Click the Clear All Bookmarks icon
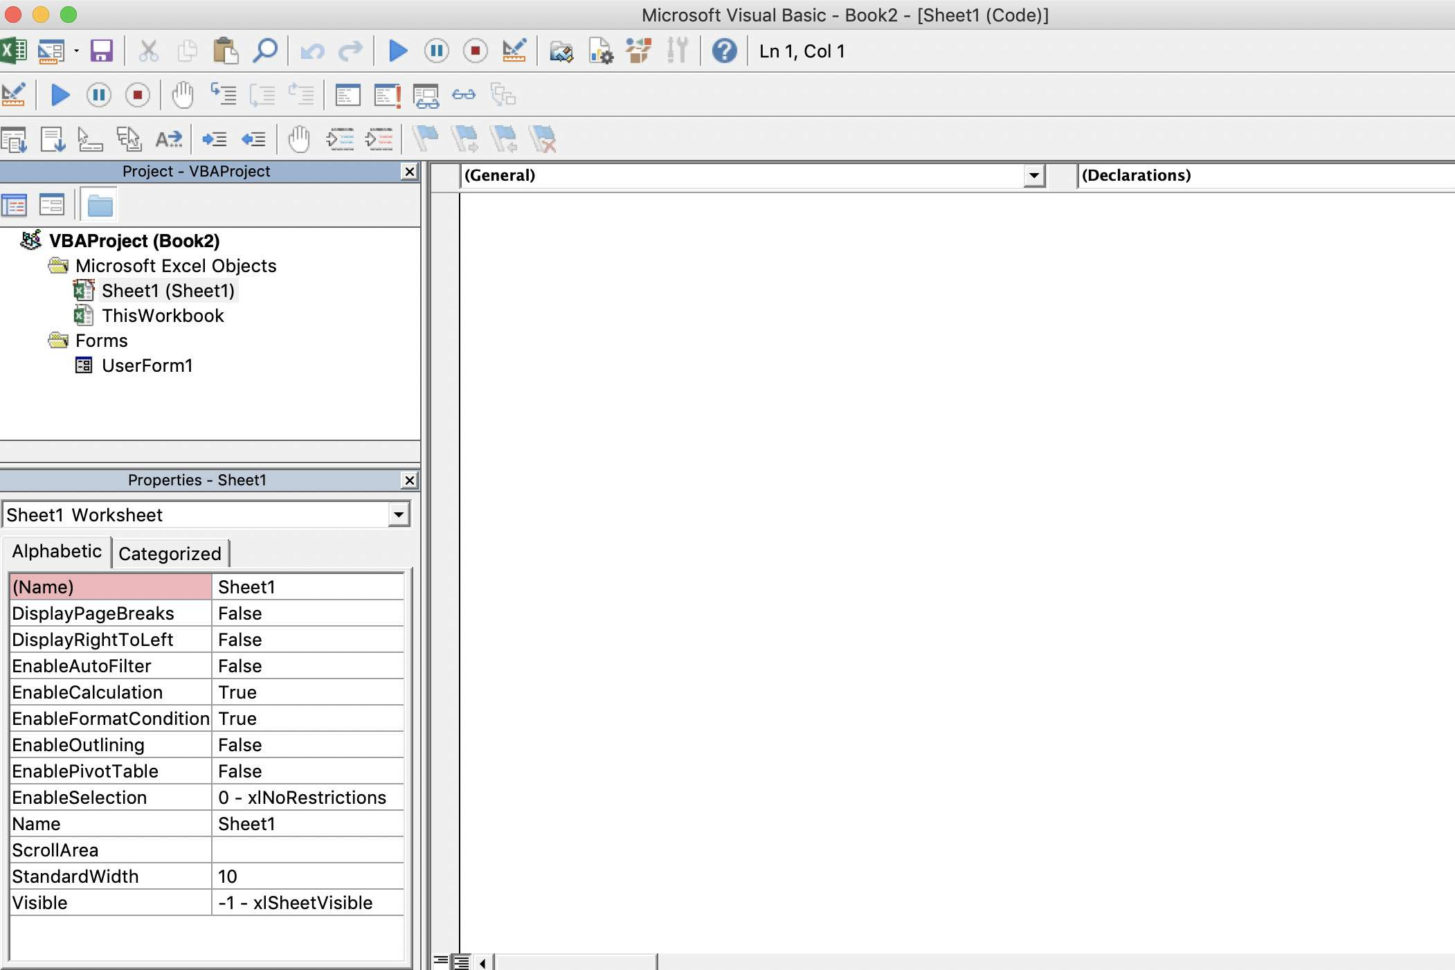 tap(543, 139)
